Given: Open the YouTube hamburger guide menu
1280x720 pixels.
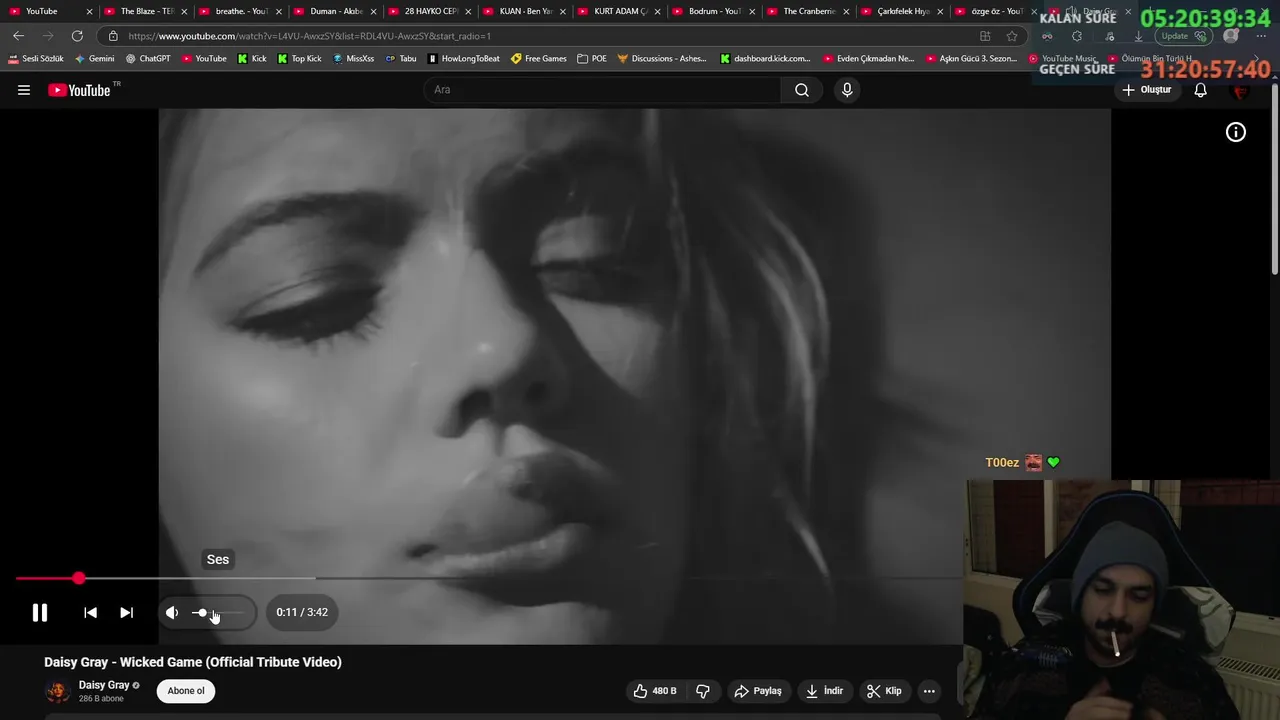Looking at the screenshot, I should point(24,90).
